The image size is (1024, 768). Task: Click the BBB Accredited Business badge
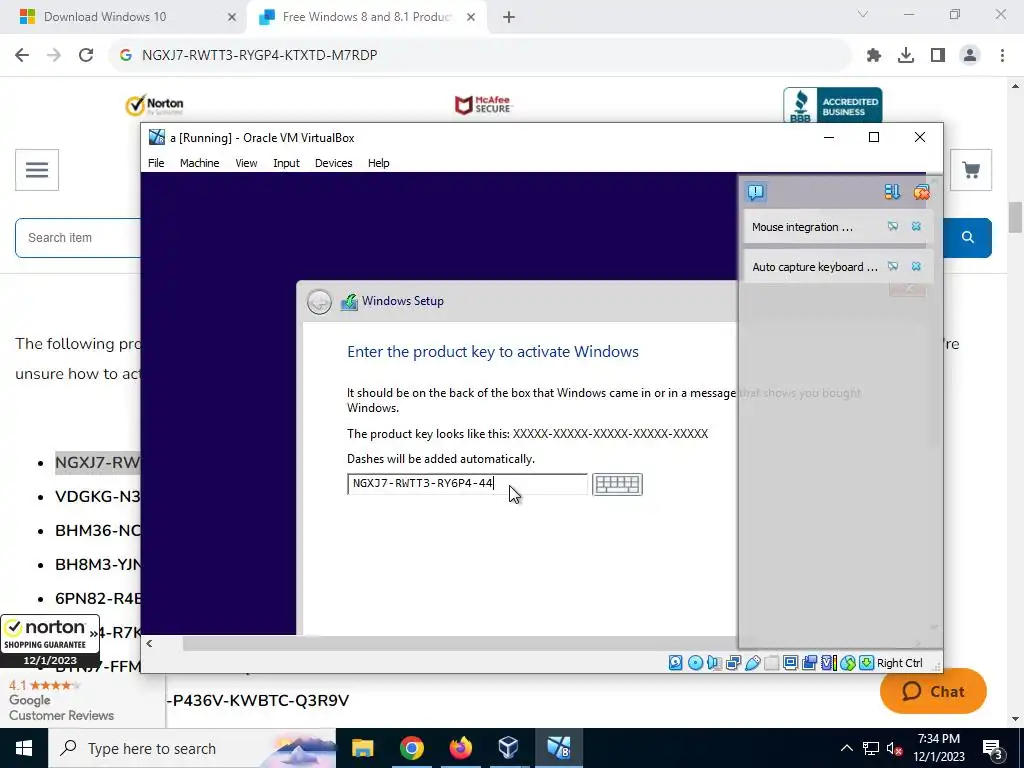point(833,105)
